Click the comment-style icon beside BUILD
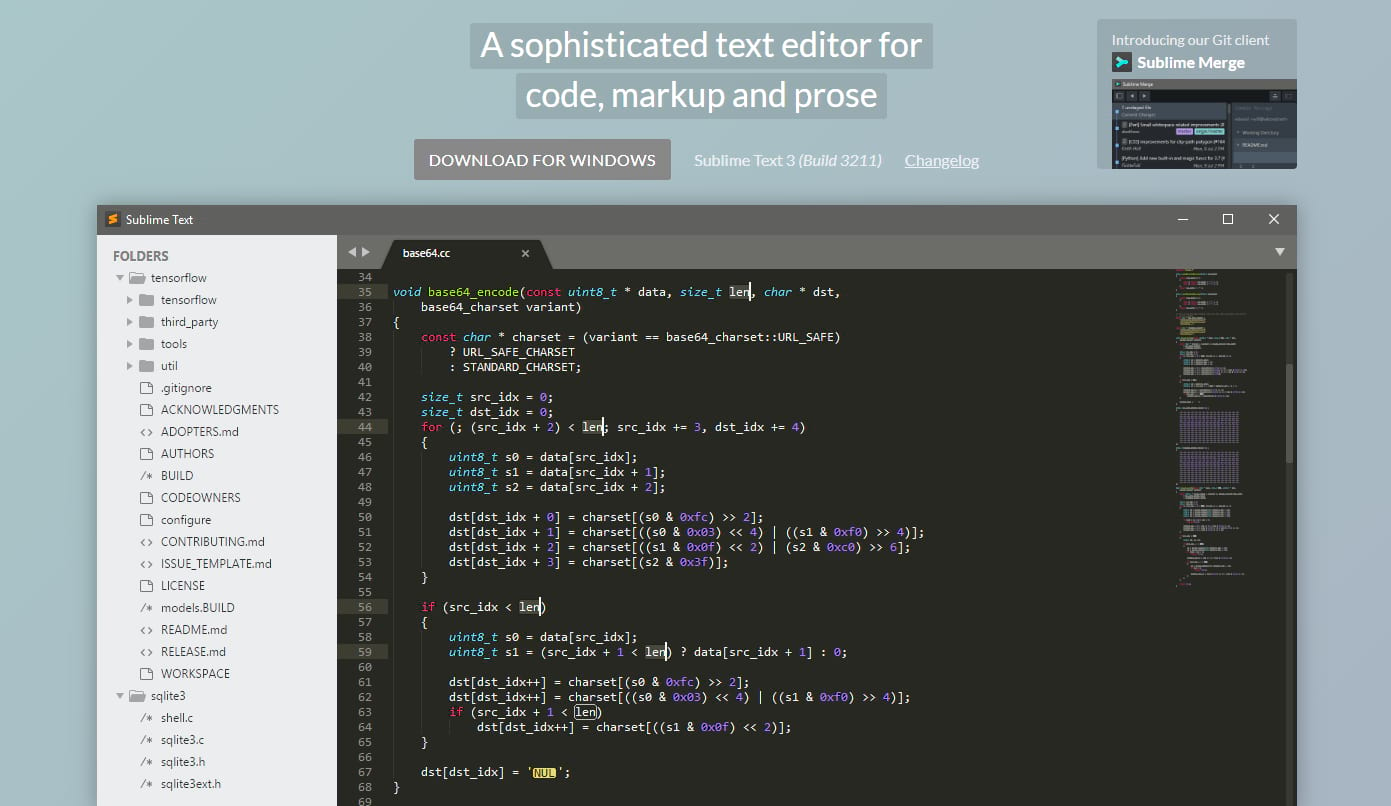 [x=146, y=475]
